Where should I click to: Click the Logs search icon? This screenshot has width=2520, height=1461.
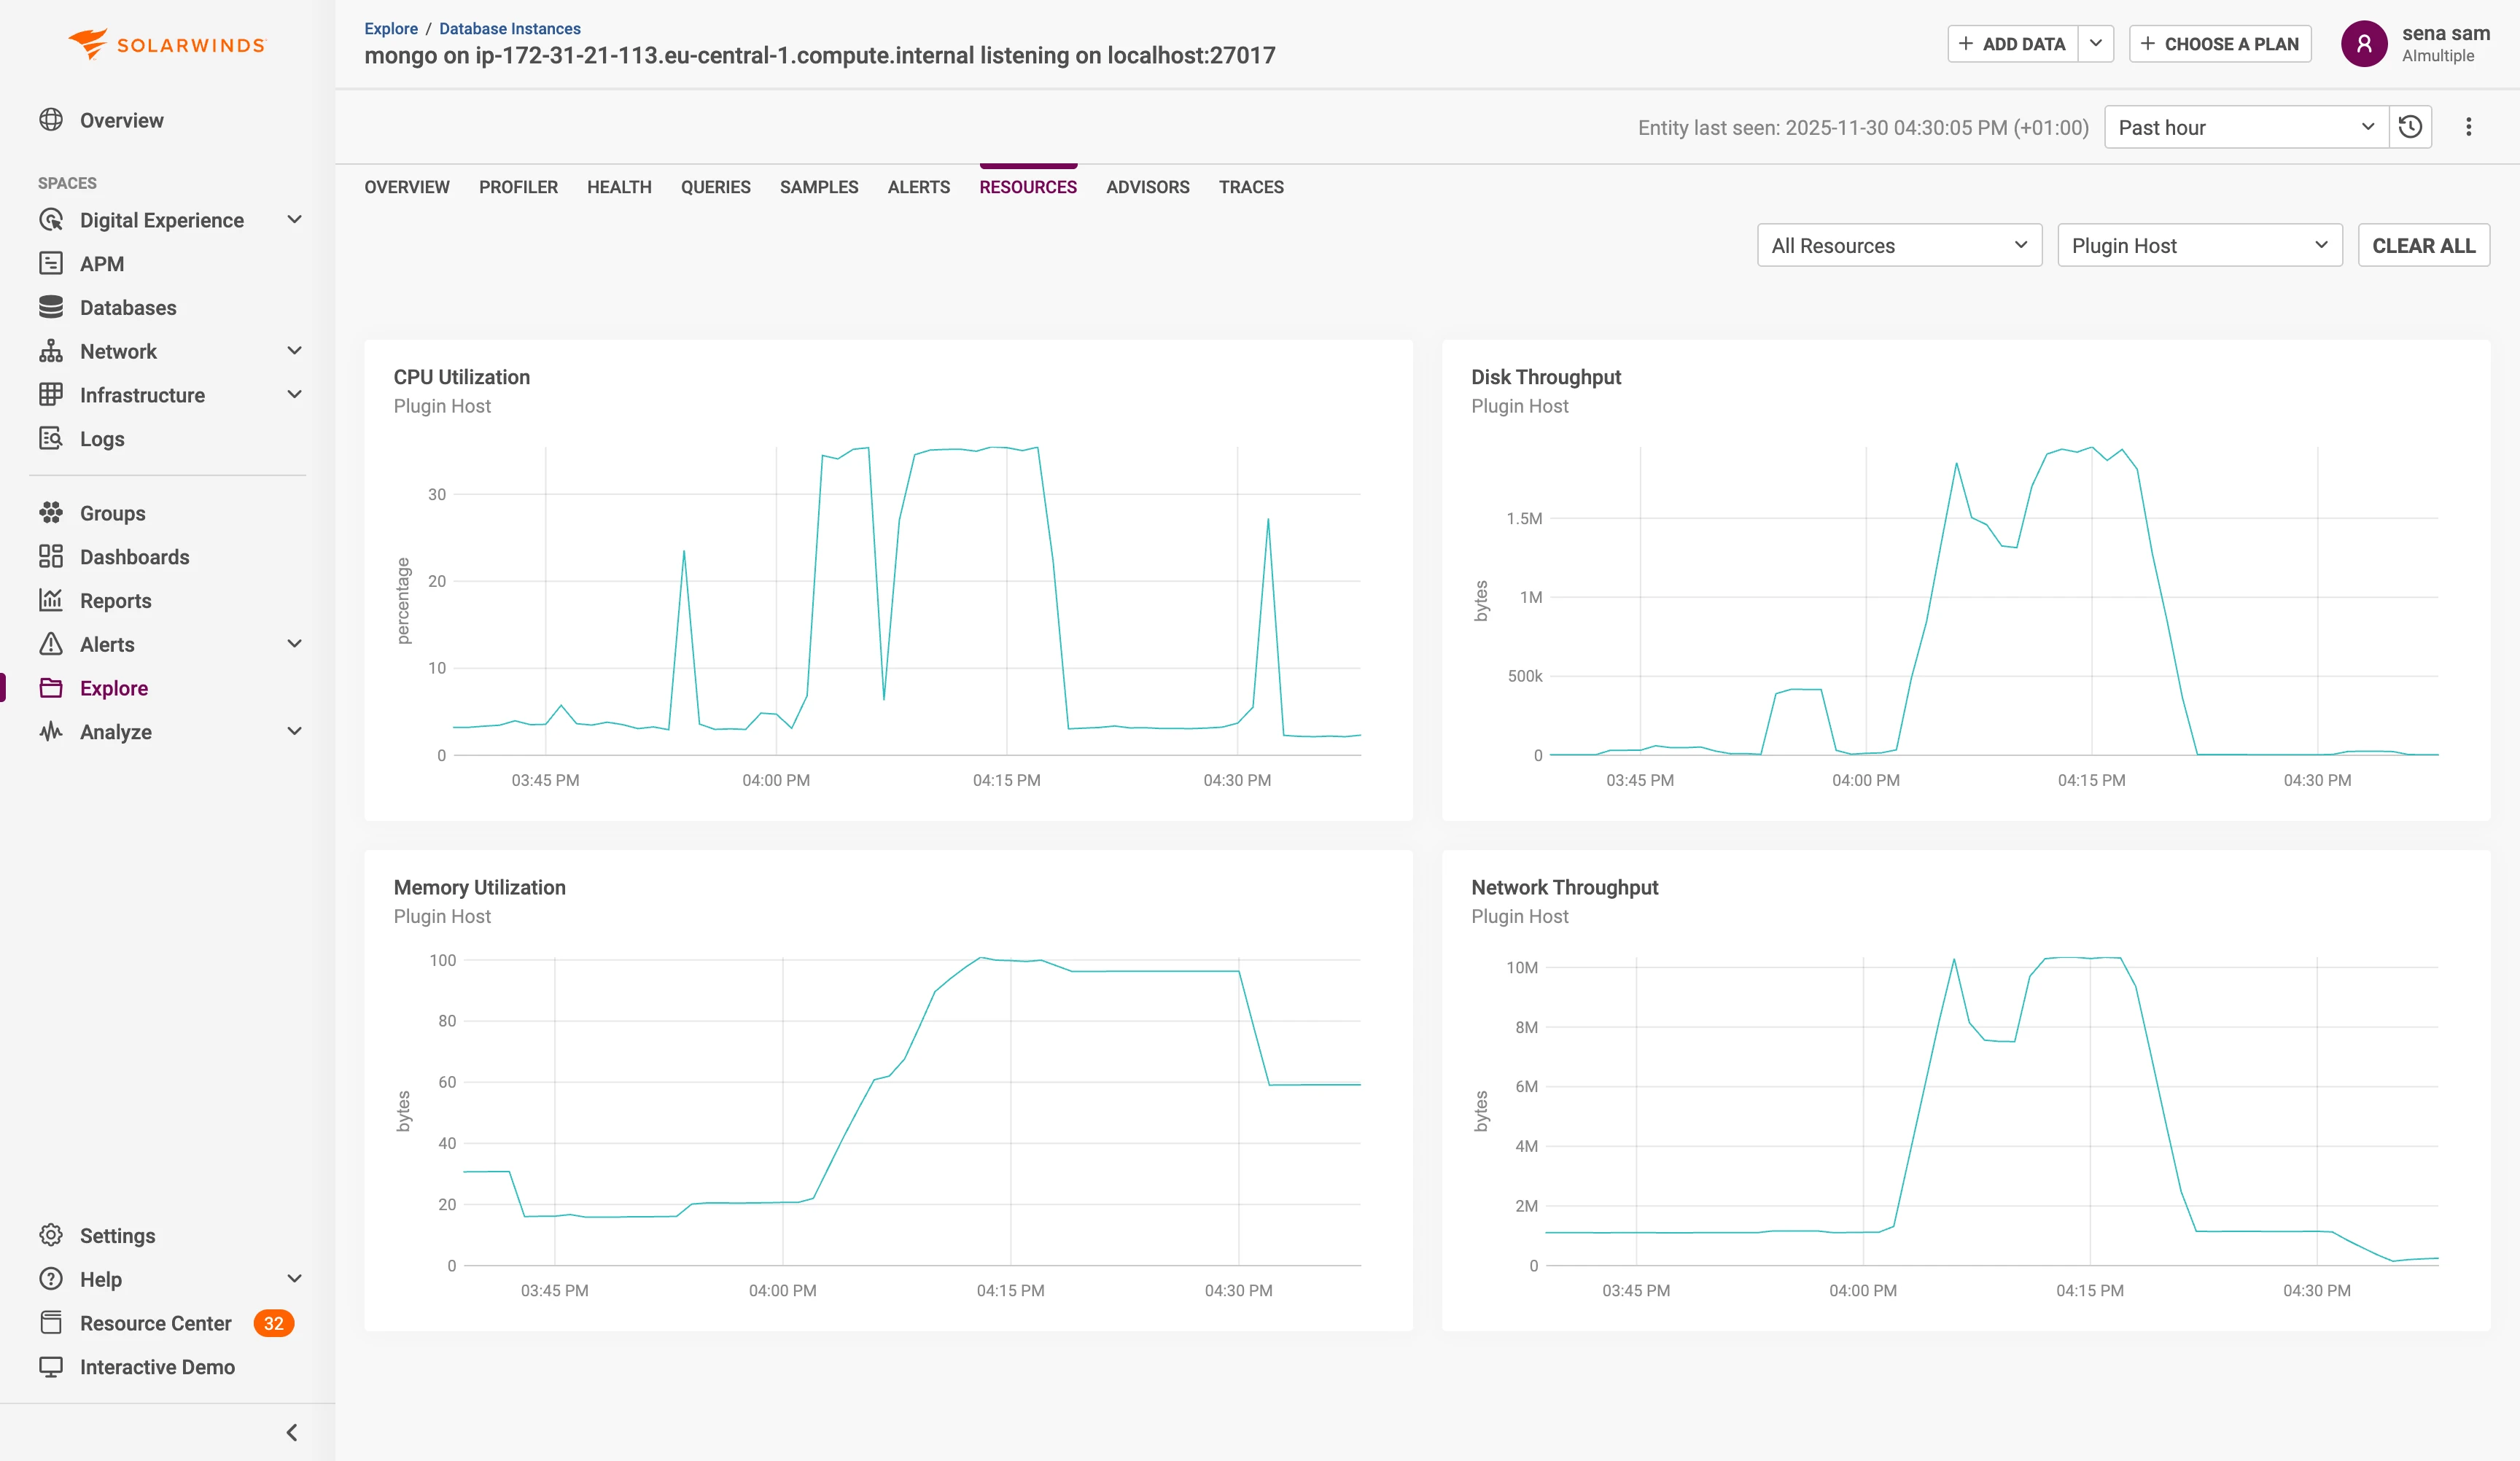click(x=51, y=439)
